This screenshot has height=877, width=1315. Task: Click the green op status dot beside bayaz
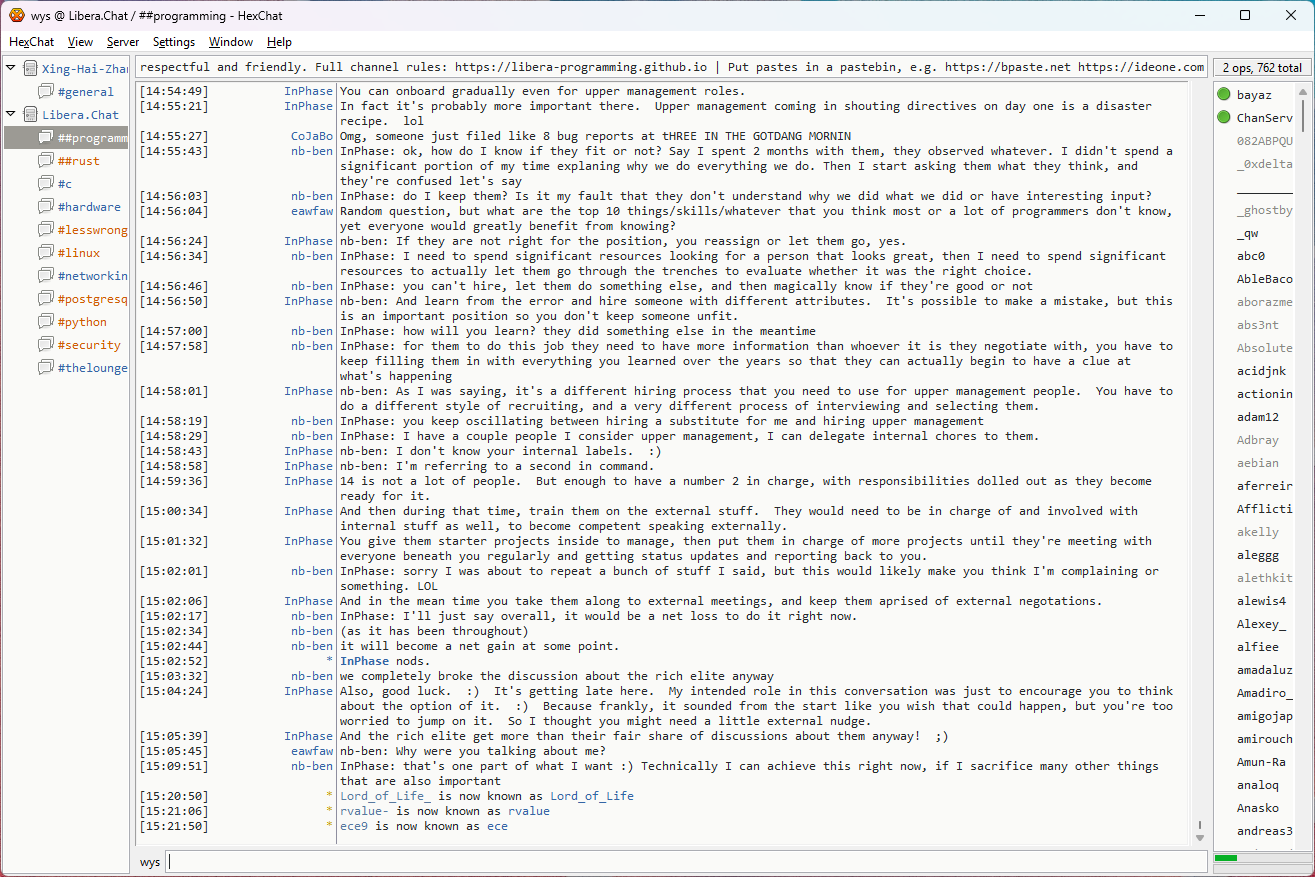pyautogui.click(x=1224, y=95)
